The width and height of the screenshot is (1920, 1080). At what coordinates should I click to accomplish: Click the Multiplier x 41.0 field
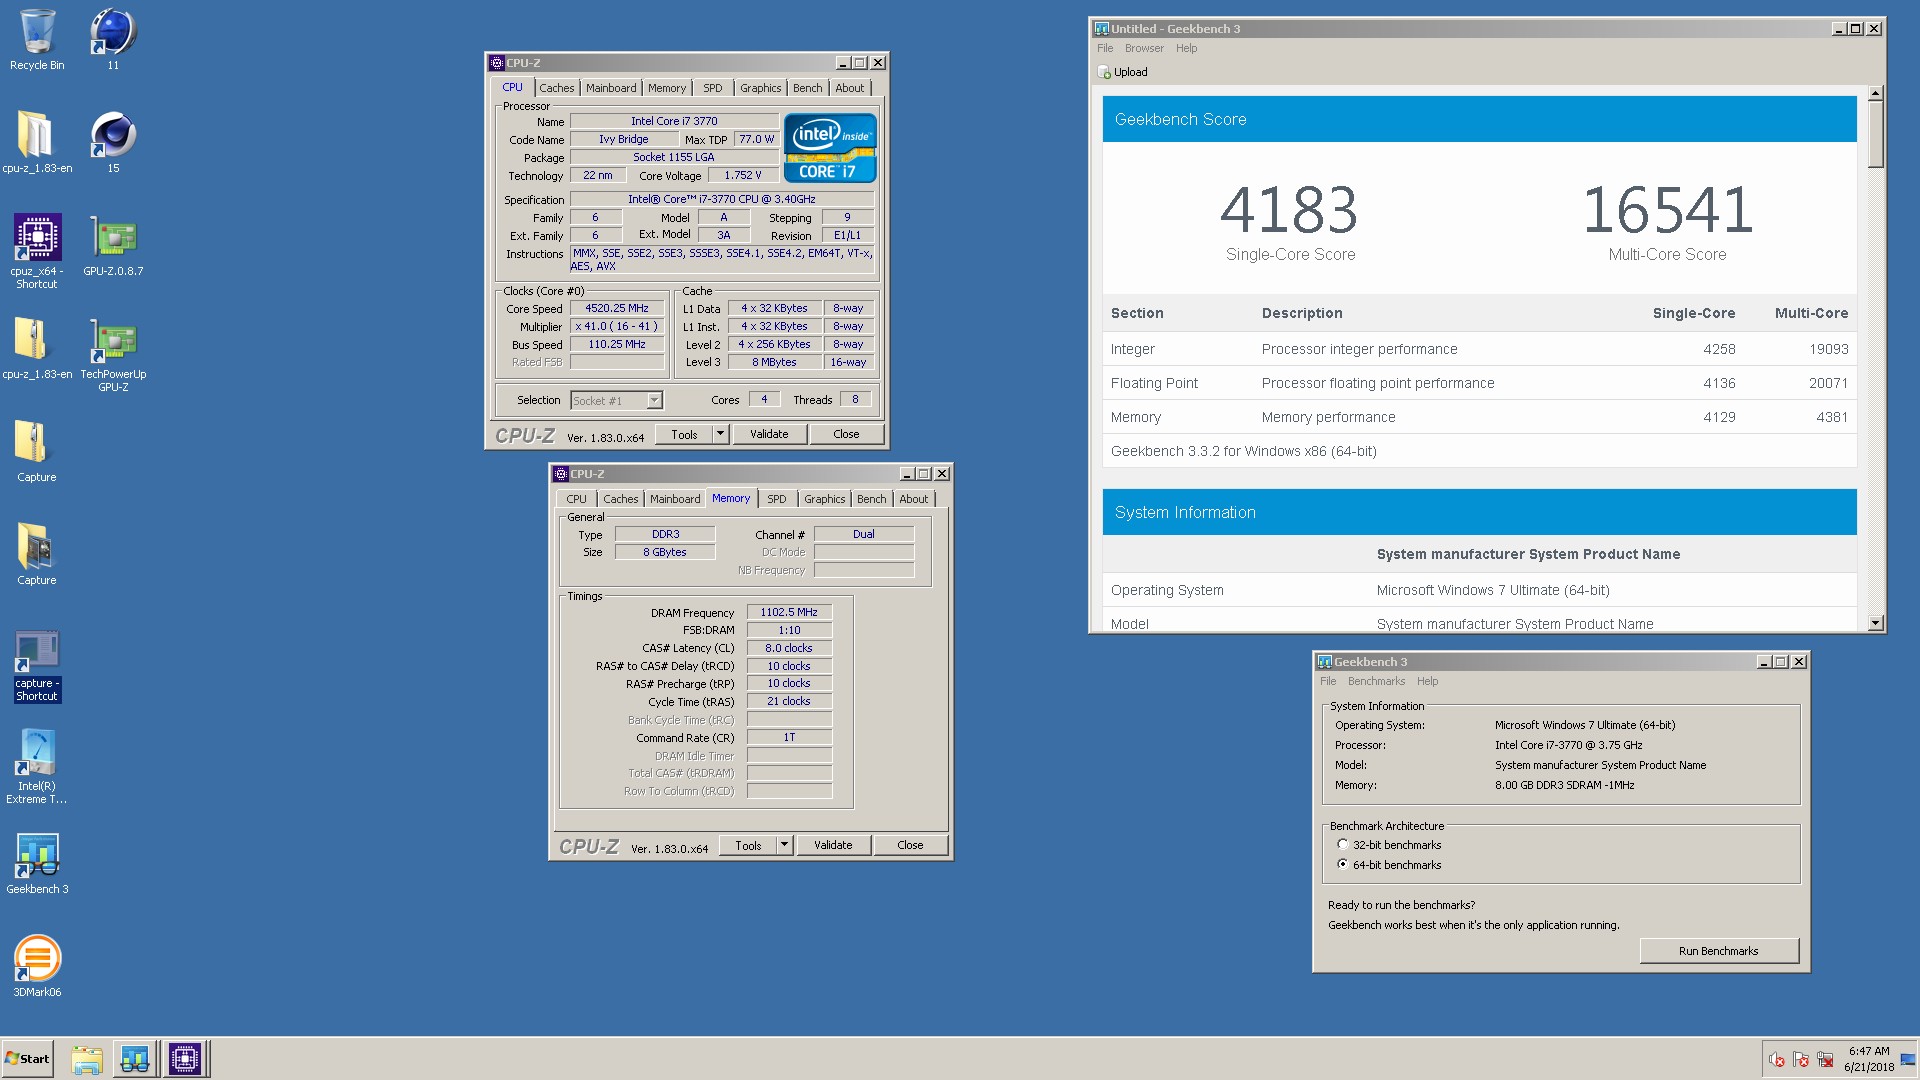click(617, 327)
